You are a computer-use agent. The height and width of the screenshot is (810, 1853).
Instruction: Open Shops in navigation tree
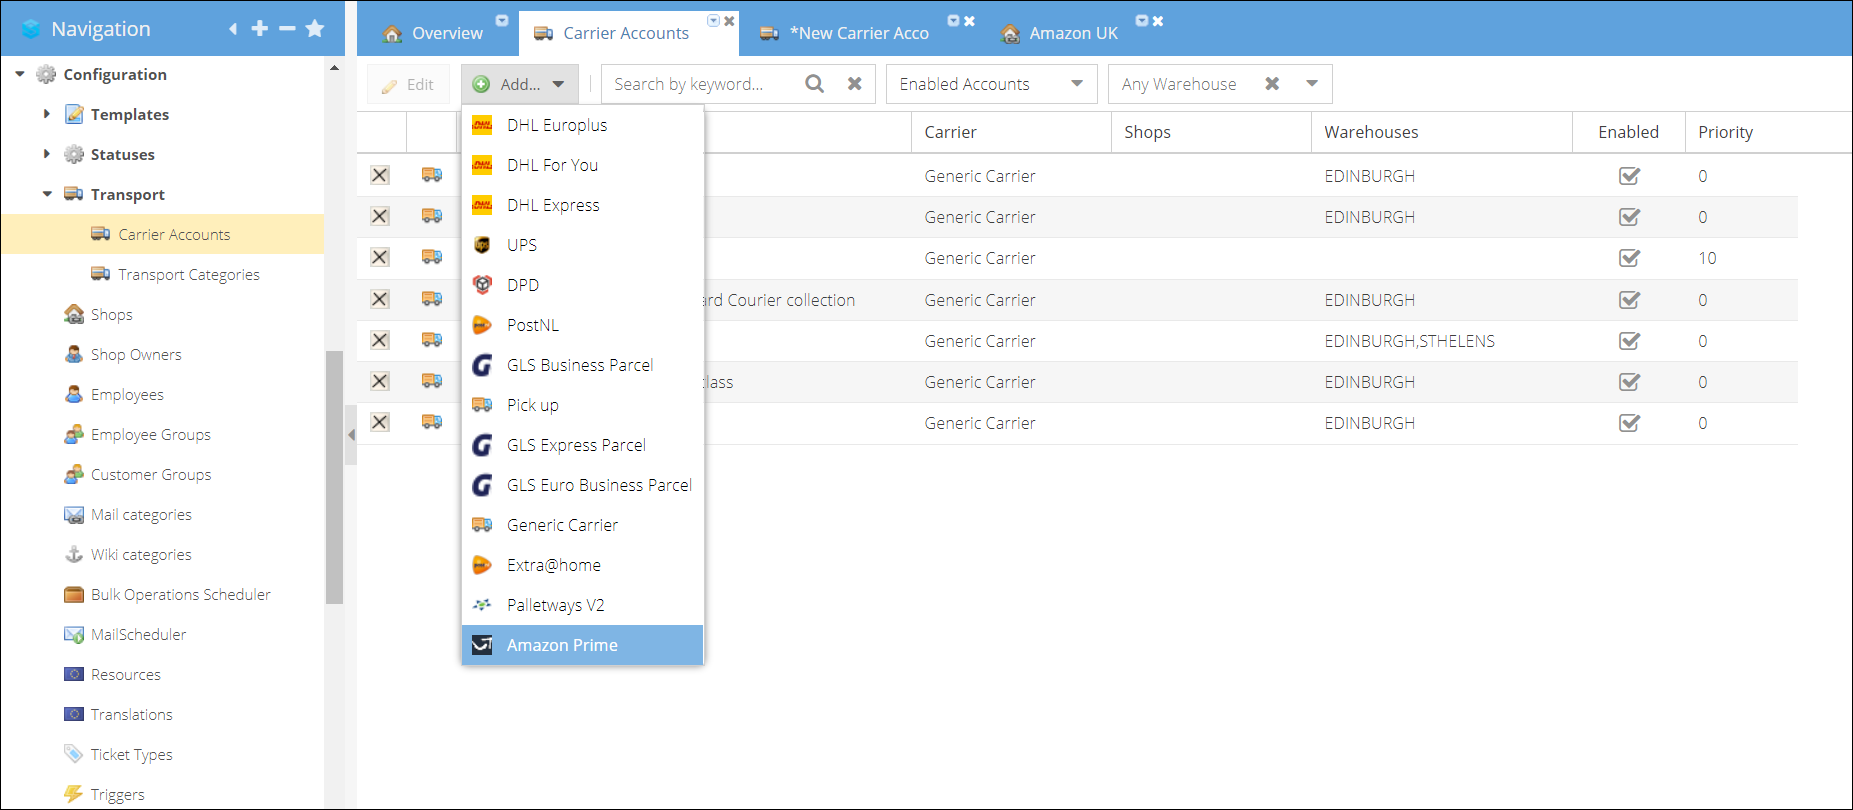(x=111, y=314)
